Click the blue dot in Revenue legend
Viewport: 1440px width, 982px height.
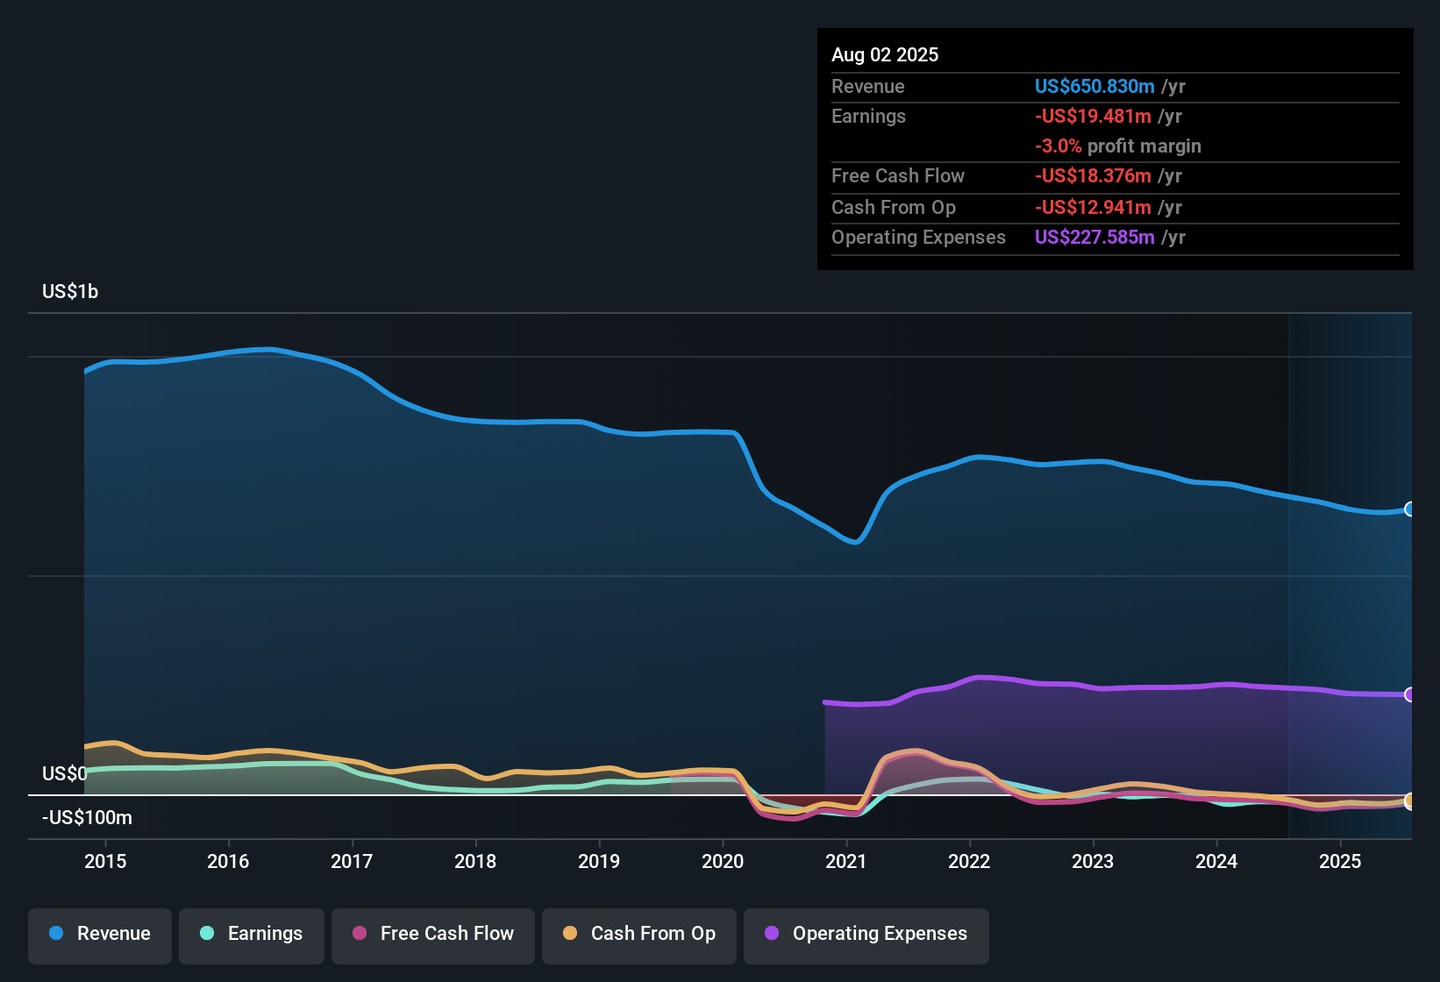tap(57, 934)
